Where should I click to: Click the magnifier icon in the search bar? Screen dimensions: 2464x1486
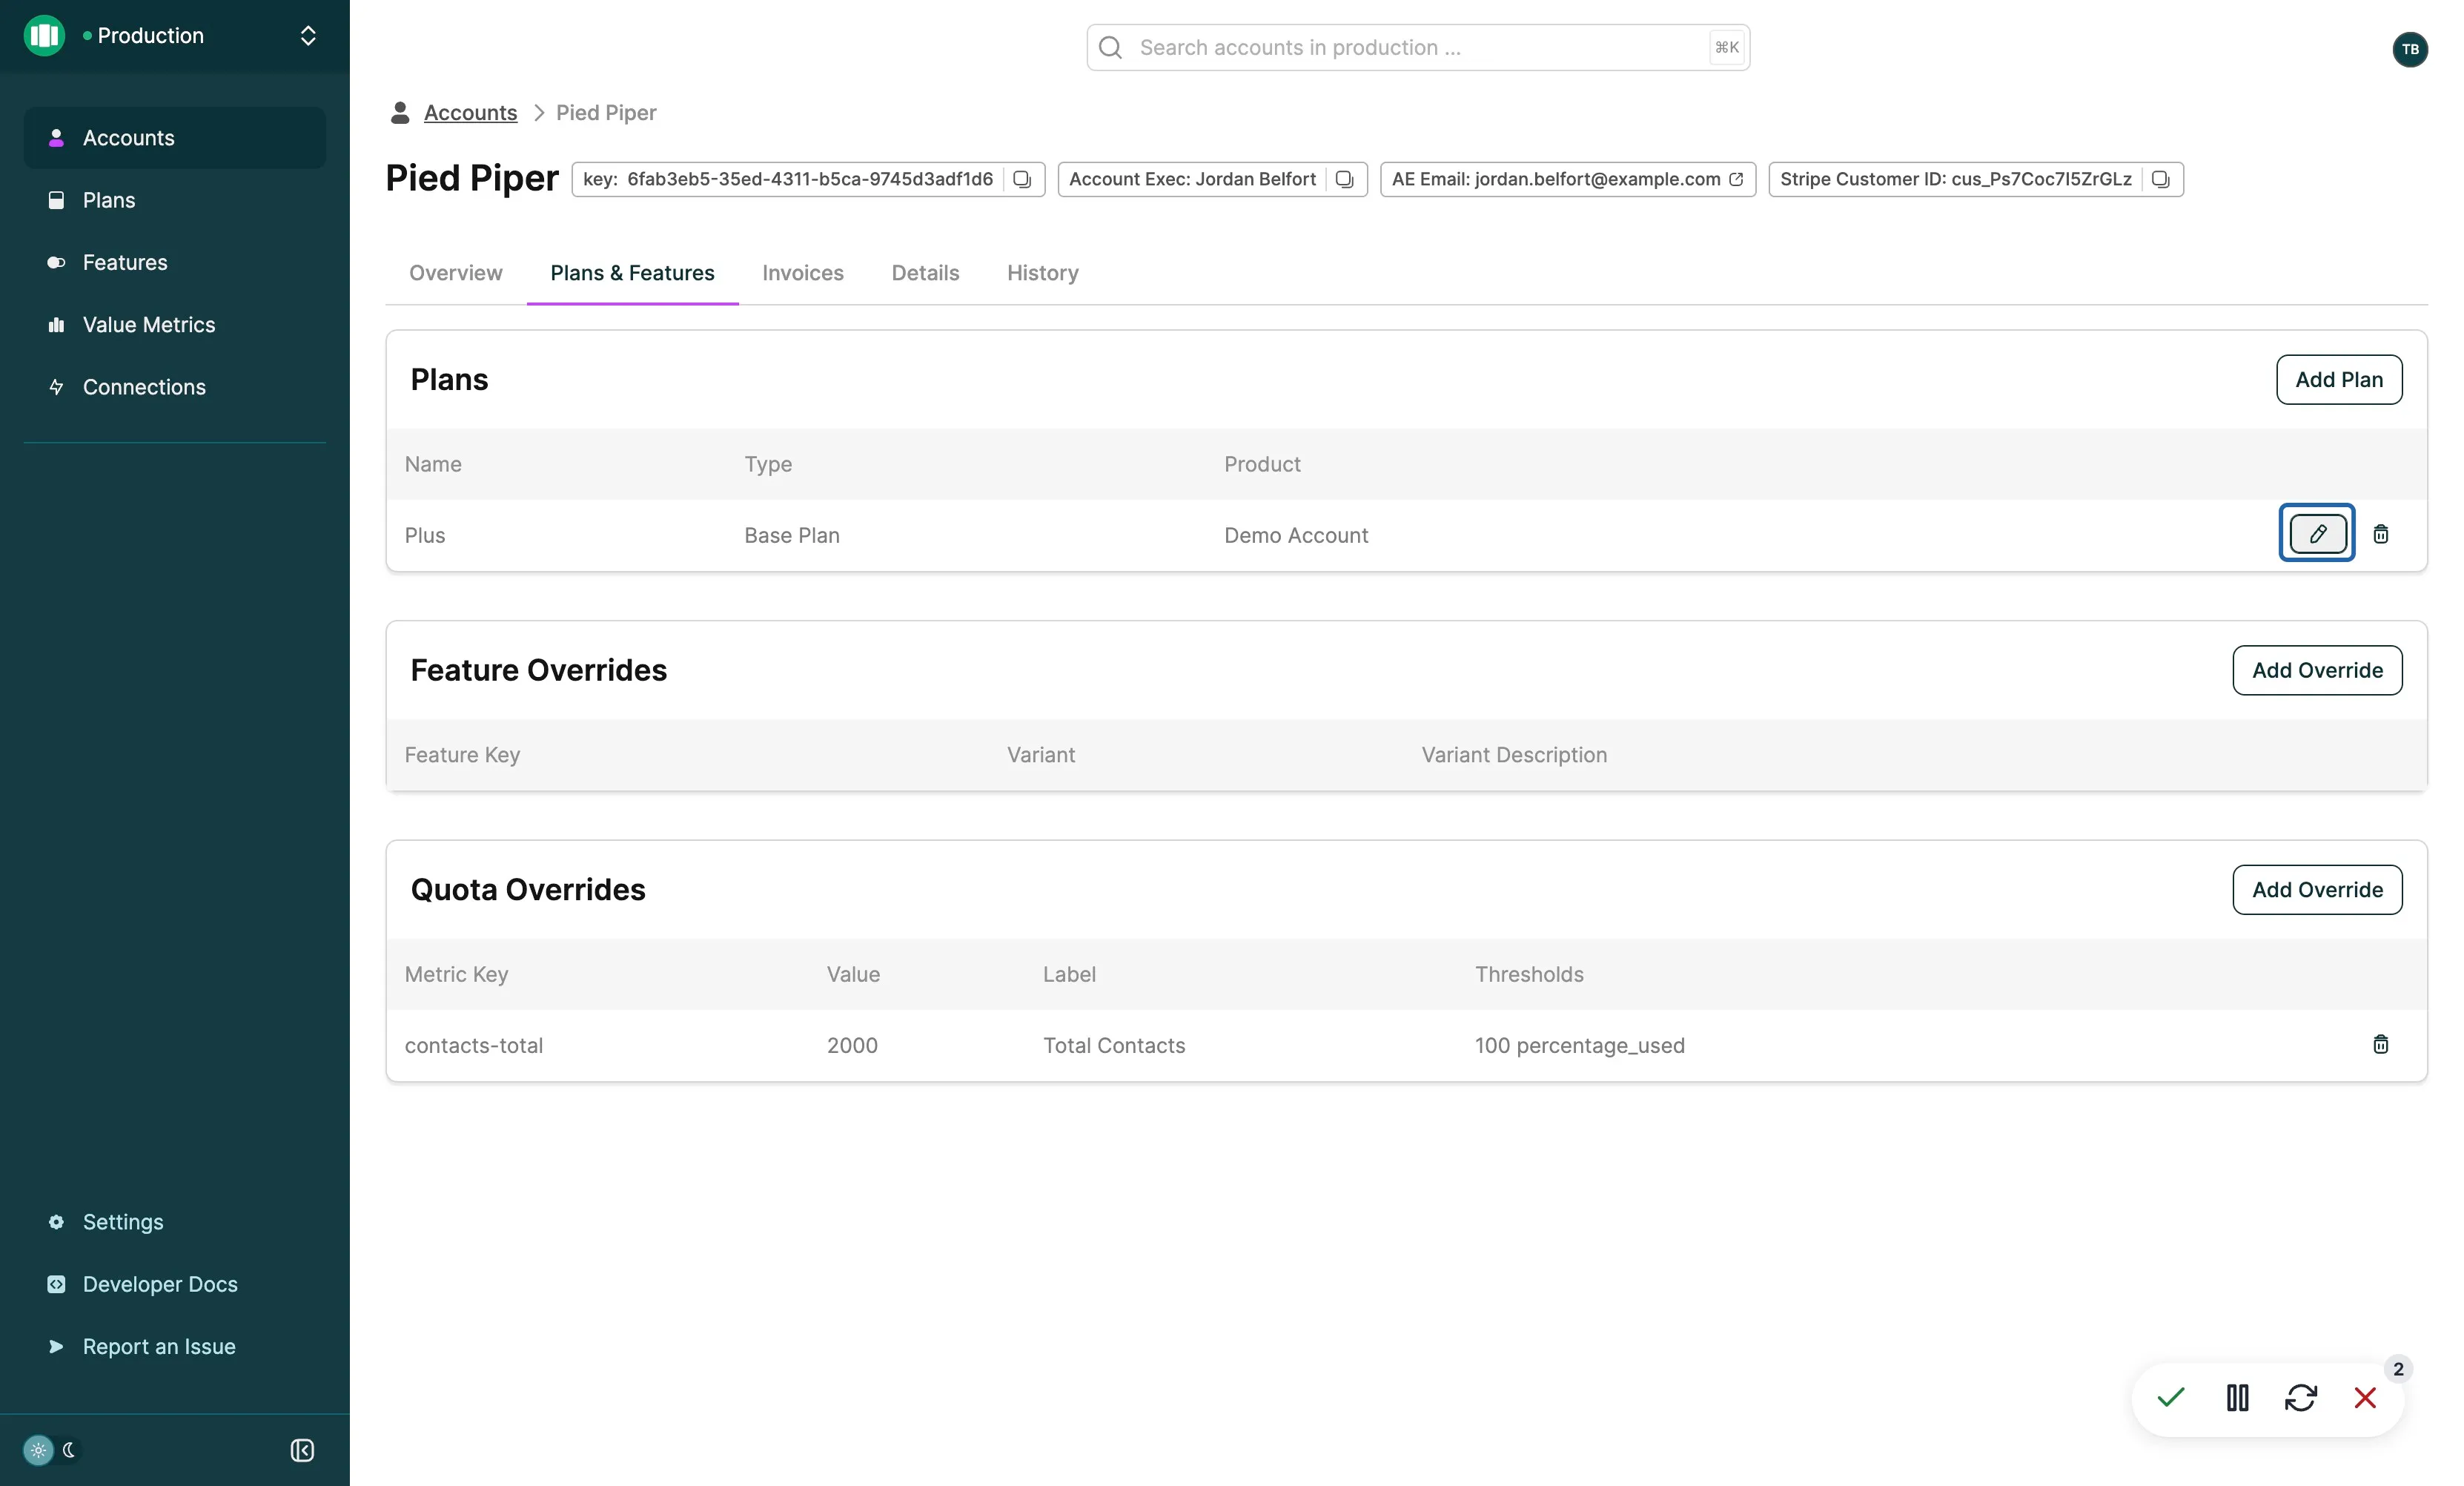click(x=1110, y=48)
